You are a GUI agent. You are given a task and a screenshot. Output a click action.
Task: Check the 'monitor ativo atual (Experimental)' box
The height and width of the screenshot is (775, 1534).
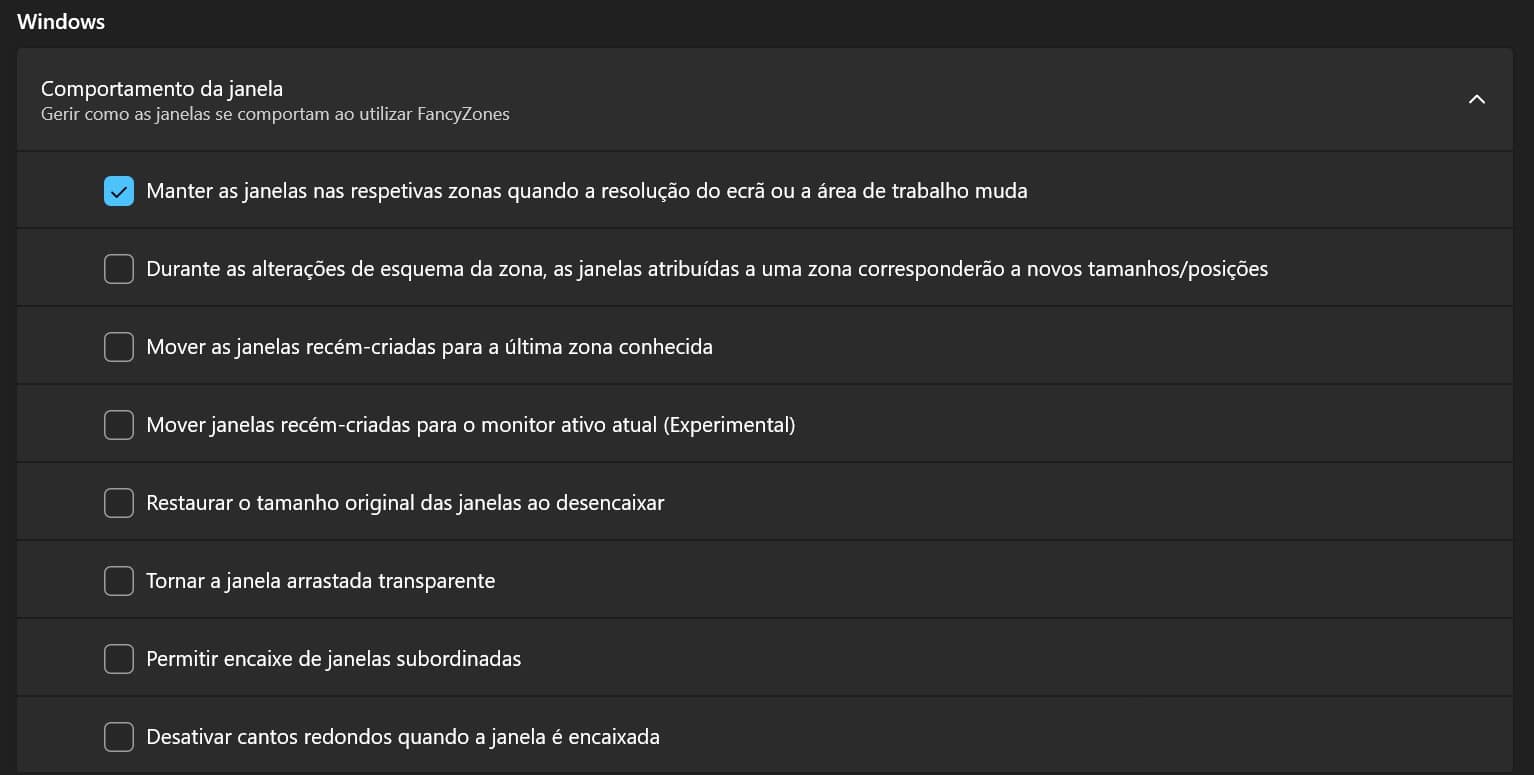click(x=119, y=425)
